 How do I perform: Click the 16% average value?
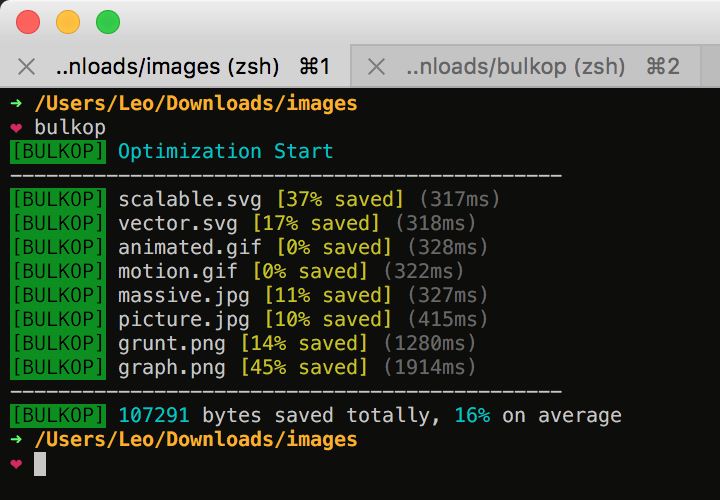472,416
